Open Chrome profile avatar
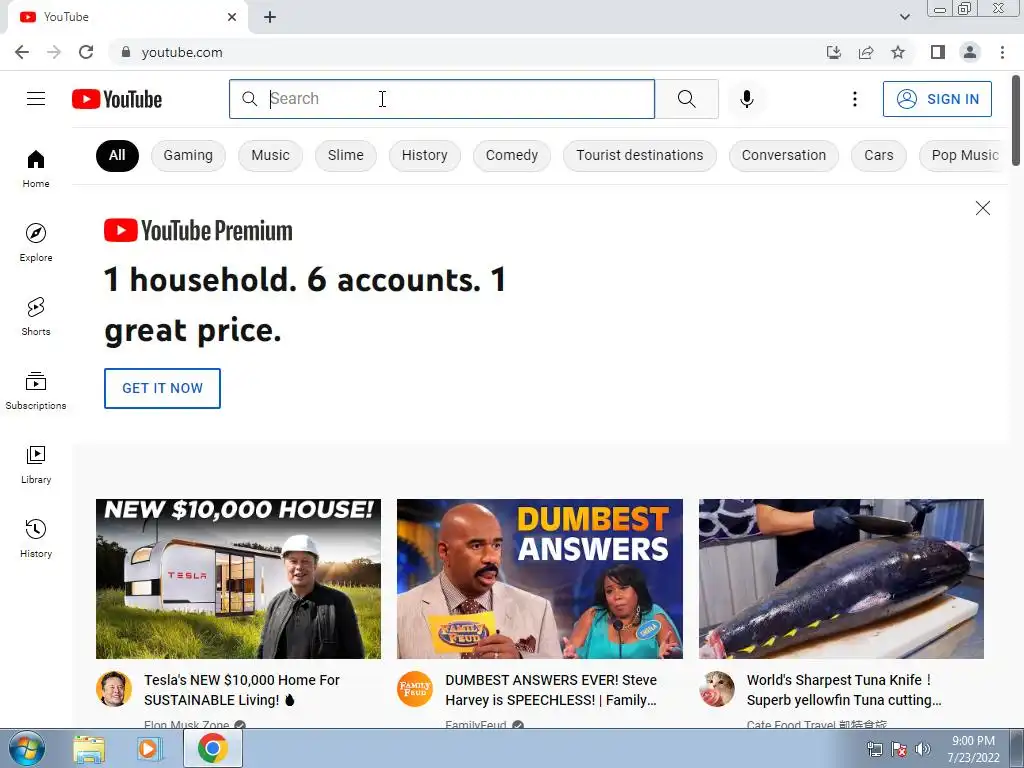The height and width of the screenshot is (768, 1024). 970,52
